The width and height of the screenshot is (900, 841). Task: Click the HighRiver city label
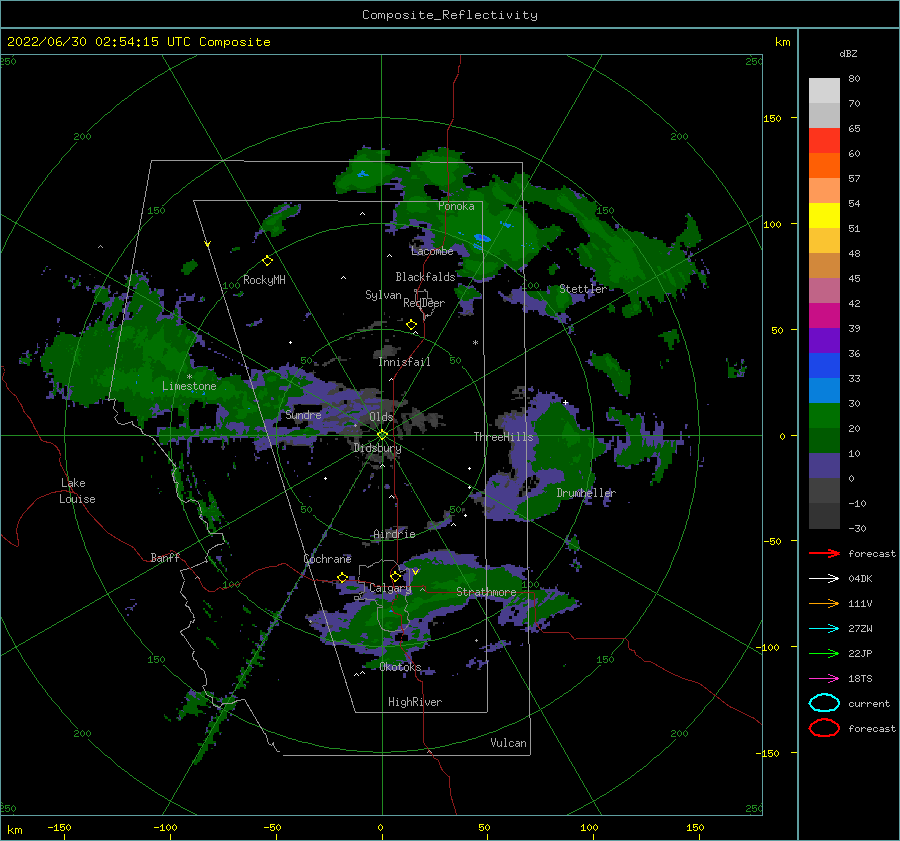click(415, 702)
